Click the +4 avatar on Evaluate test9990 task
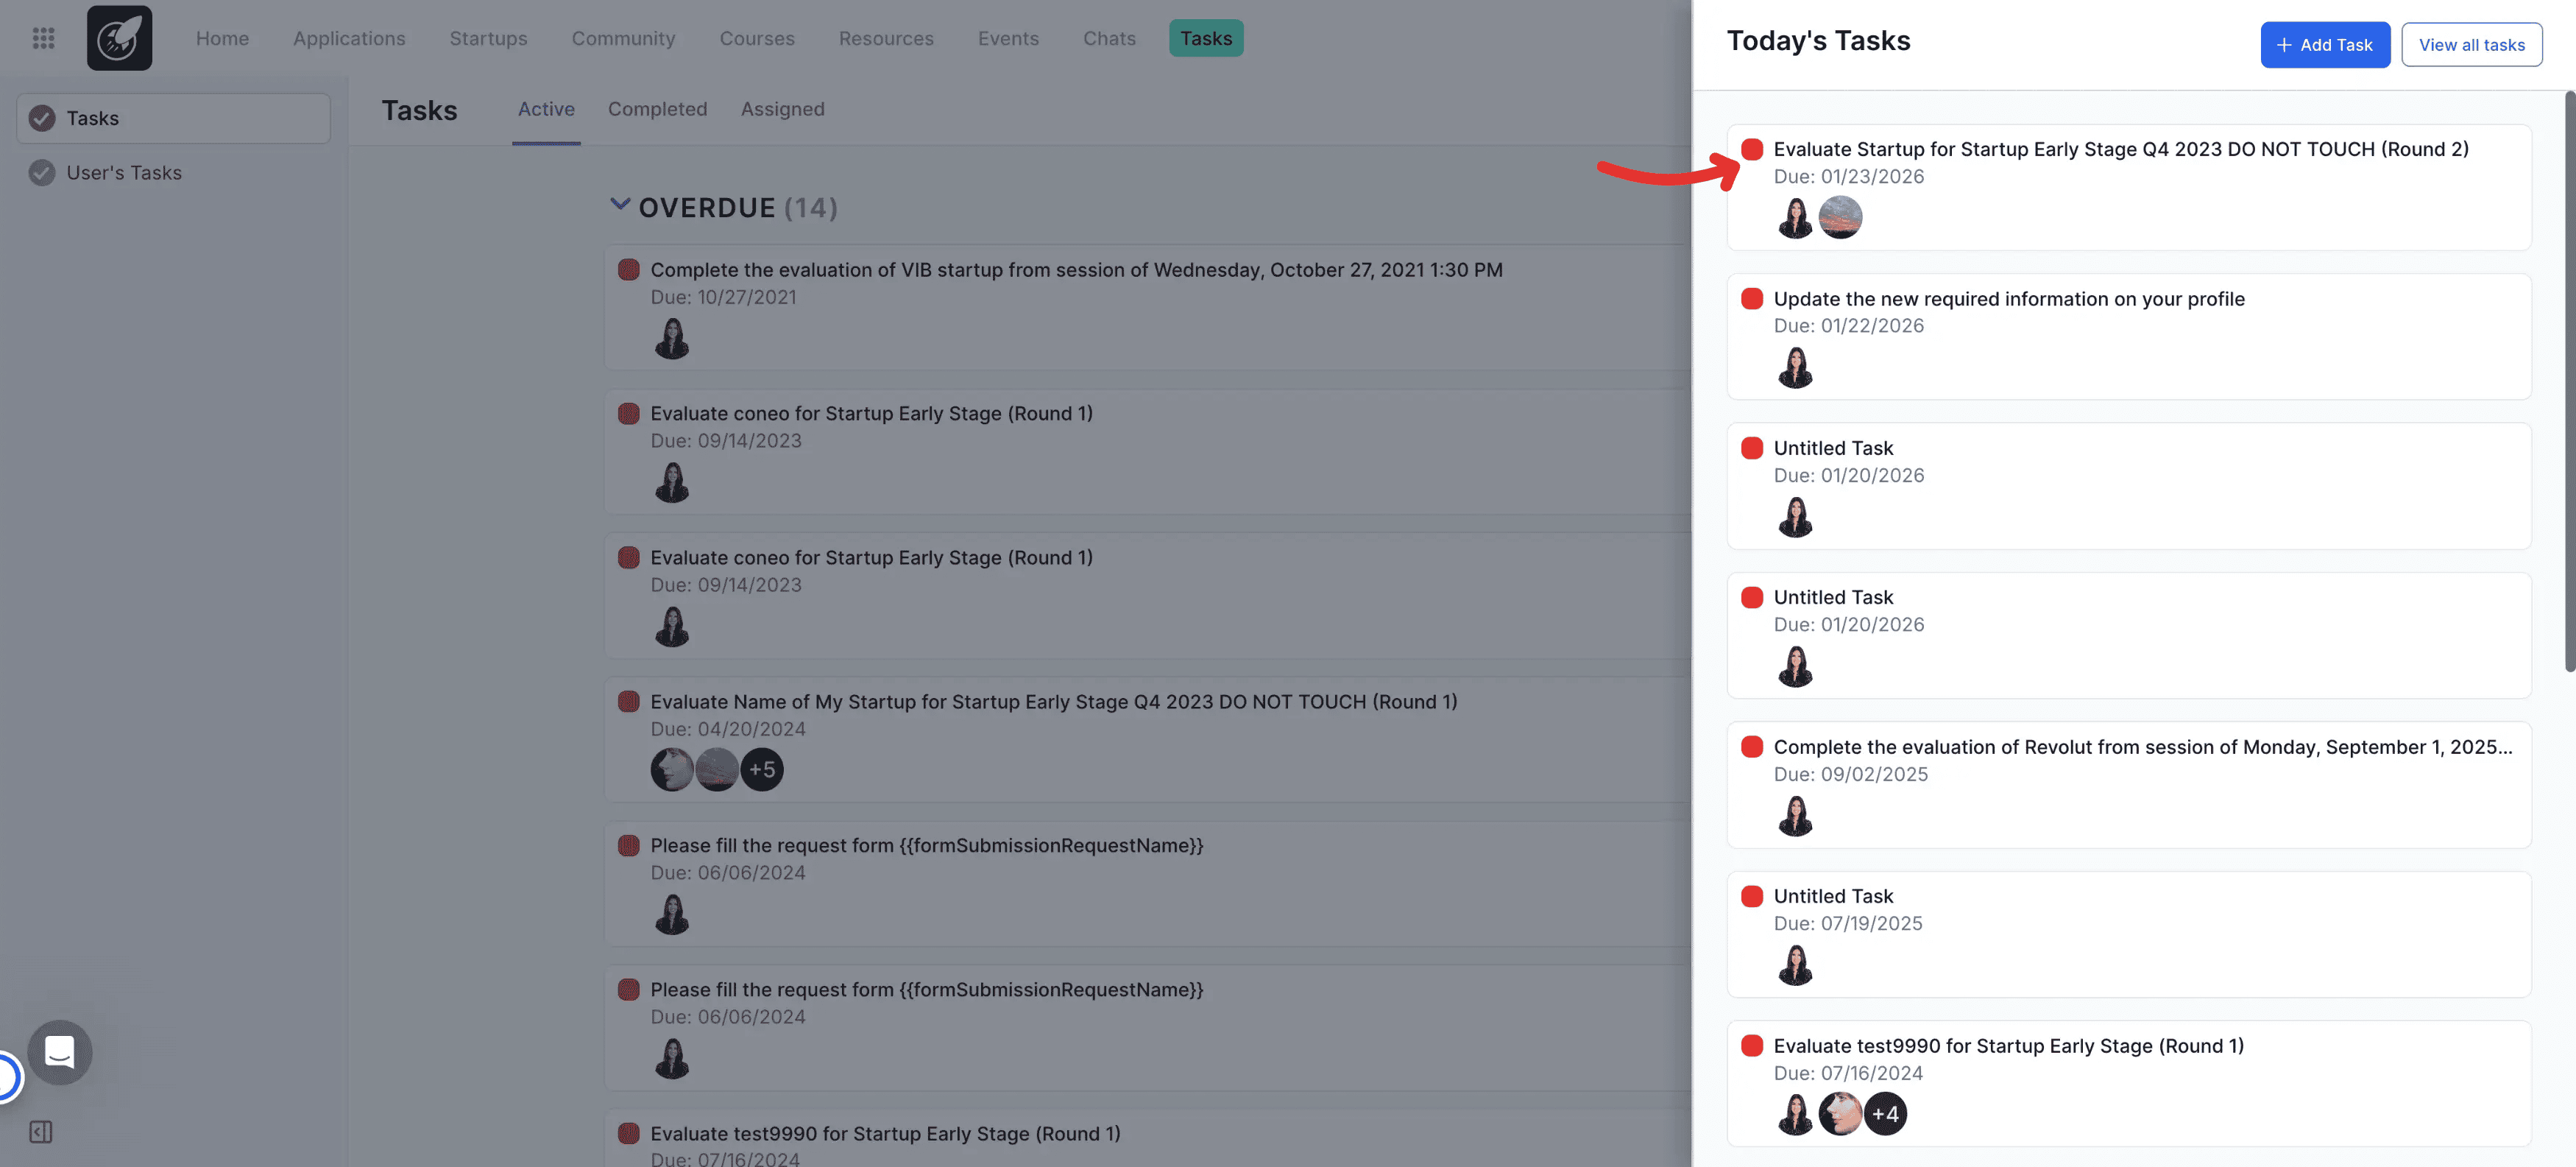Image resolution: width=2576 pixels, height=1167 pixels. point(1885,1113)
